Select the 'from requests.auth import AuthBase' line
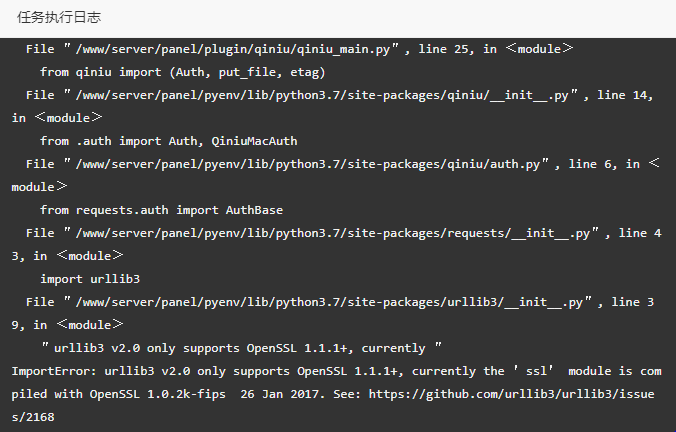The height and width of the screenshot is (432, 676). (162, 210)
